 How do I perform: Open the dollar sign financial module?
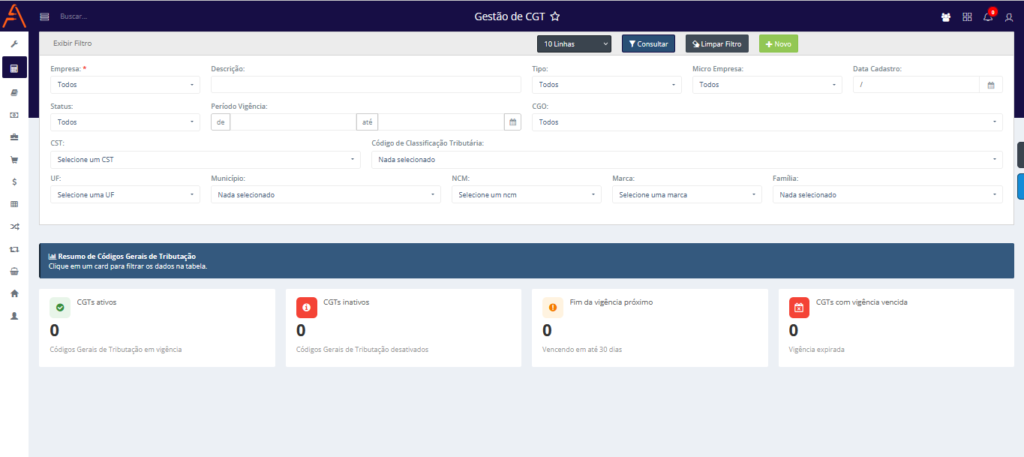14,182
